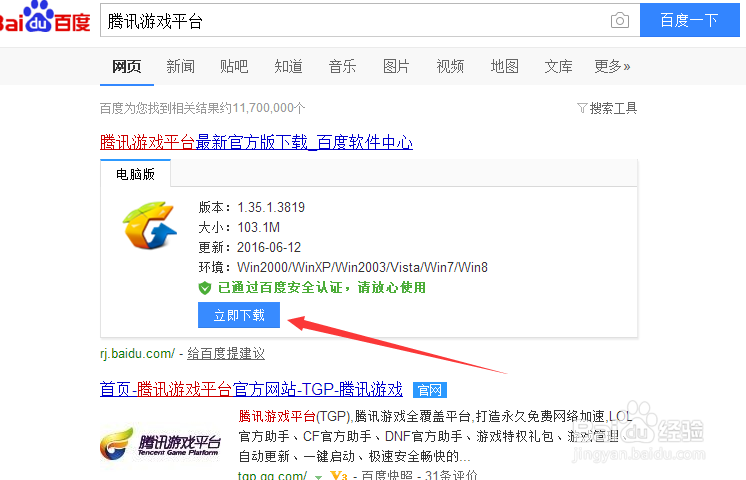Click the update date 2016-06-12
746x480 pixels.
[x=269, y=247]
